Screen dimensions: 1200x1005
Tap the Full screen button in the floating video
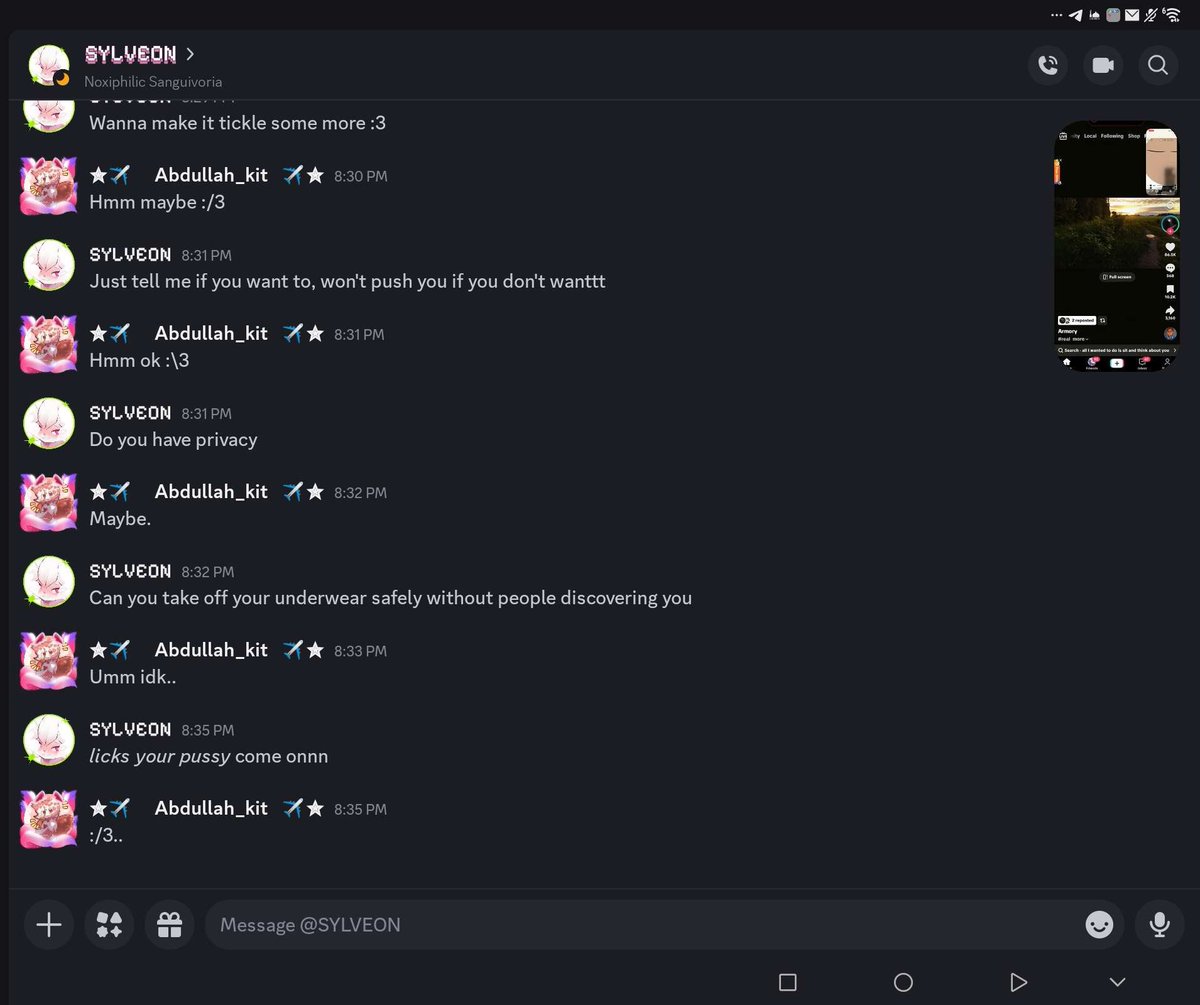coord(1116,276)
